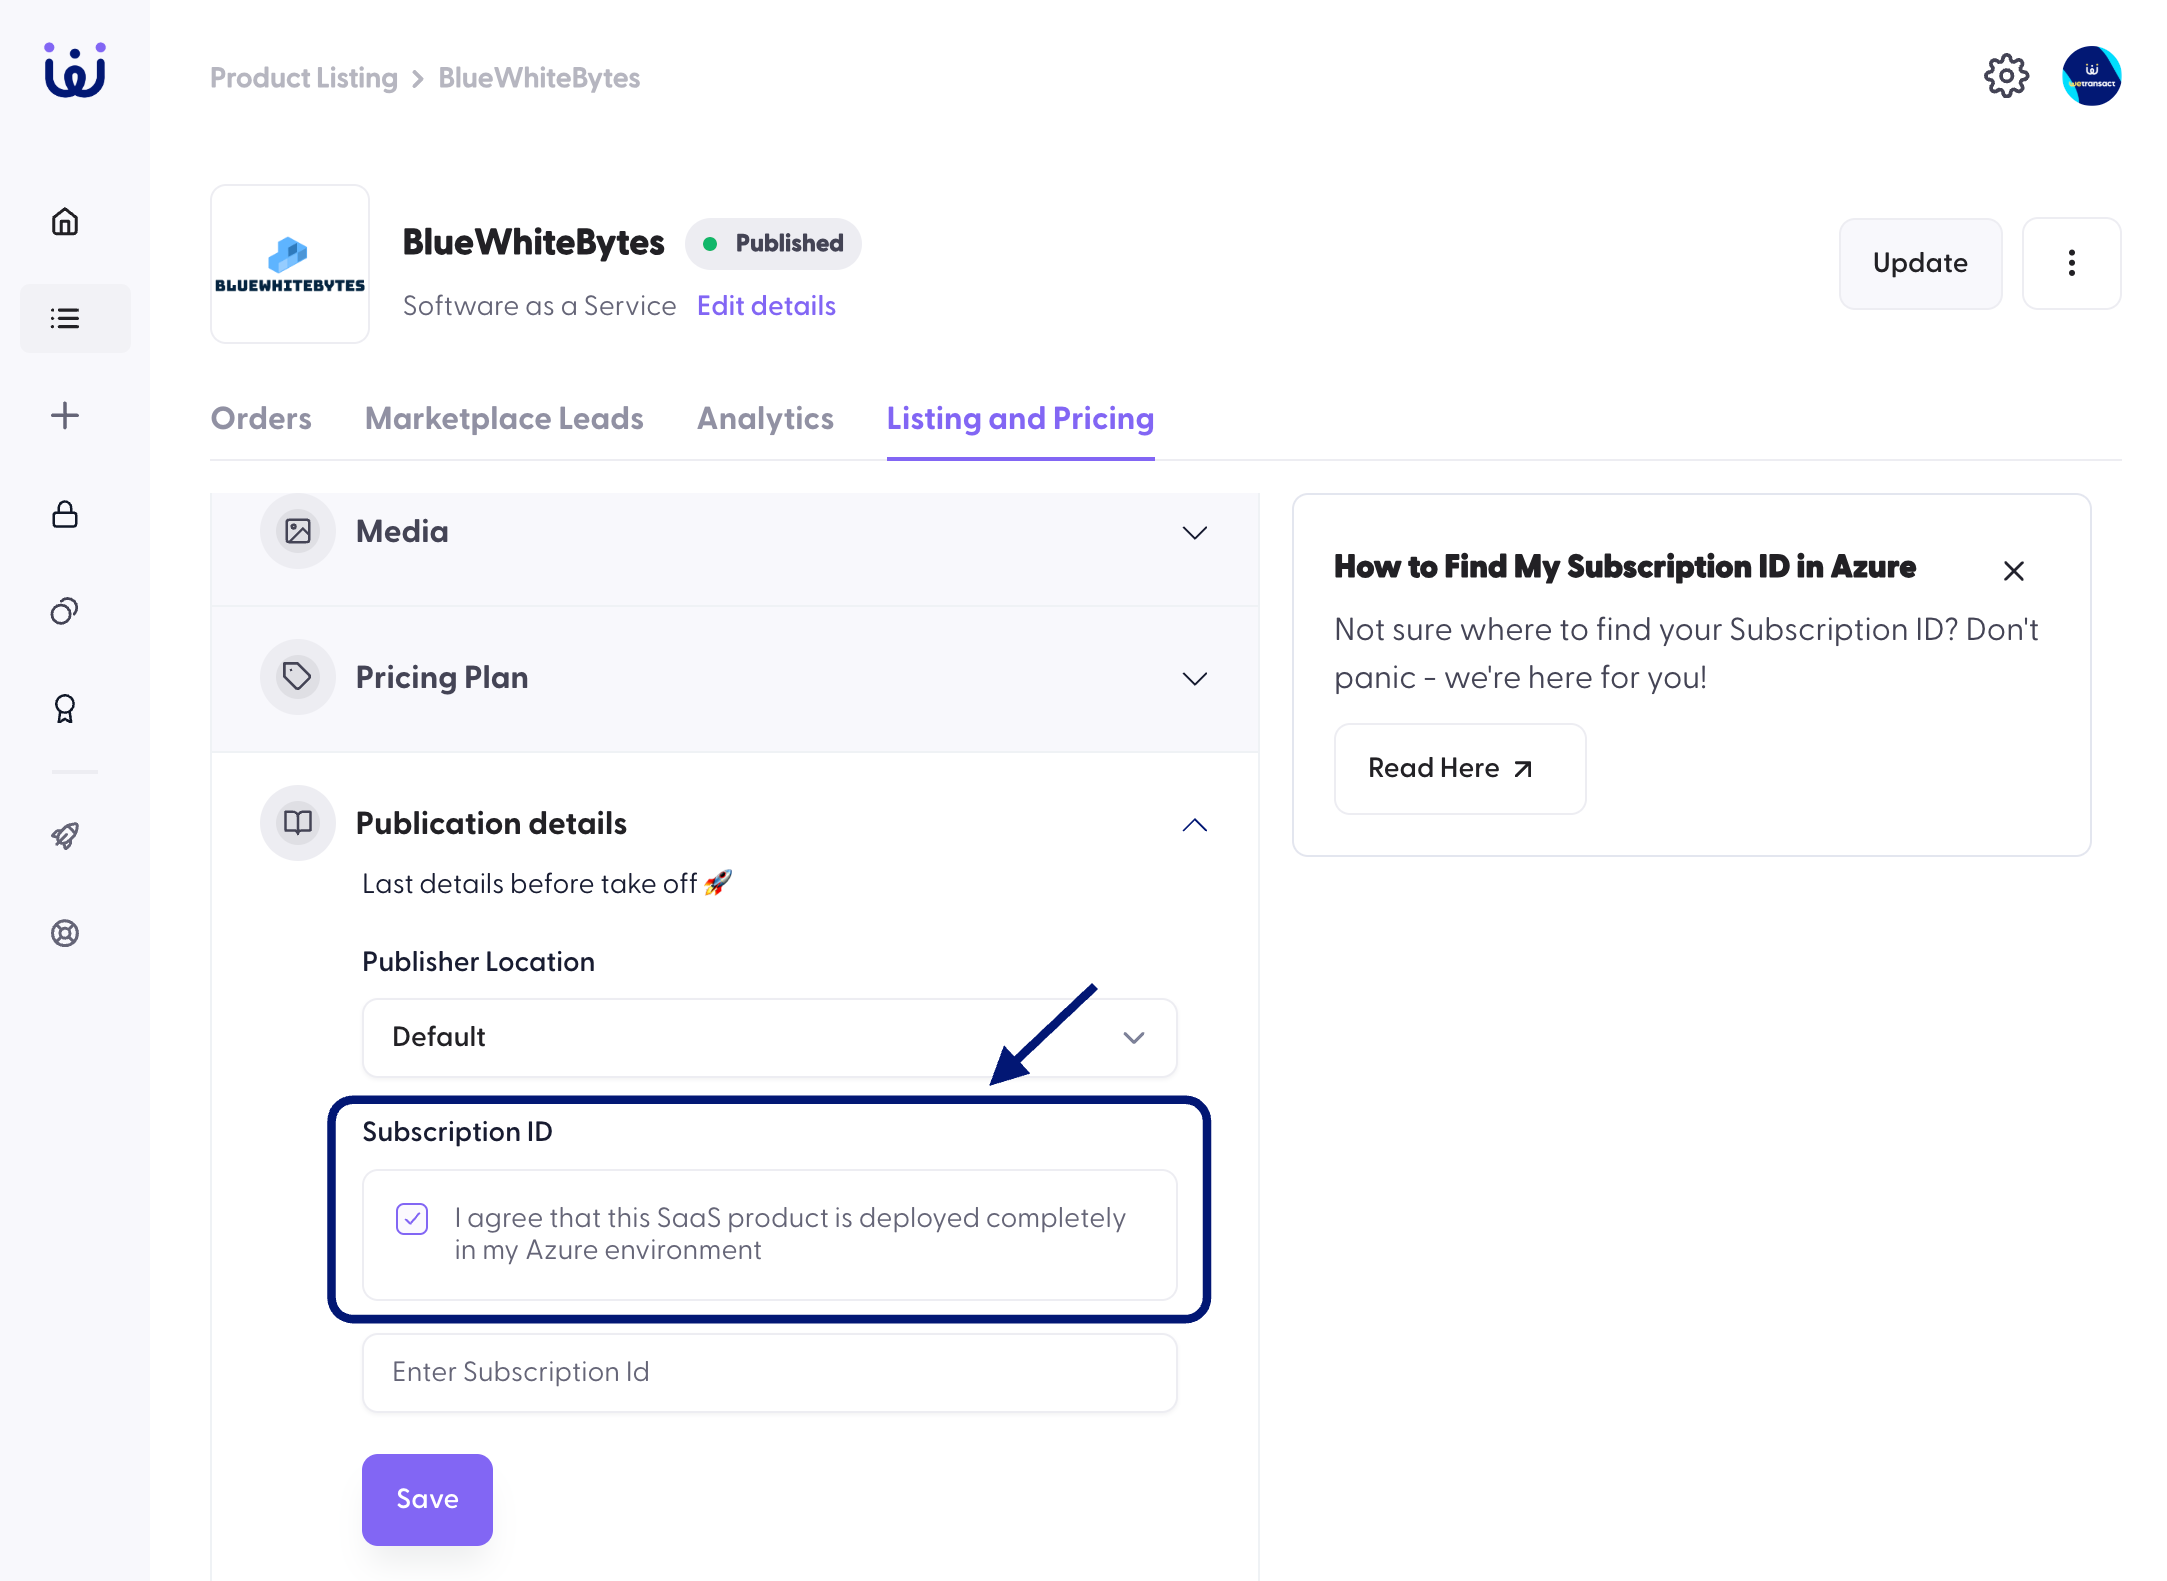Screen dimensions: 2167x1581
Task: Close the Azure Subscription ID help card
Action: pos(2013,571)
